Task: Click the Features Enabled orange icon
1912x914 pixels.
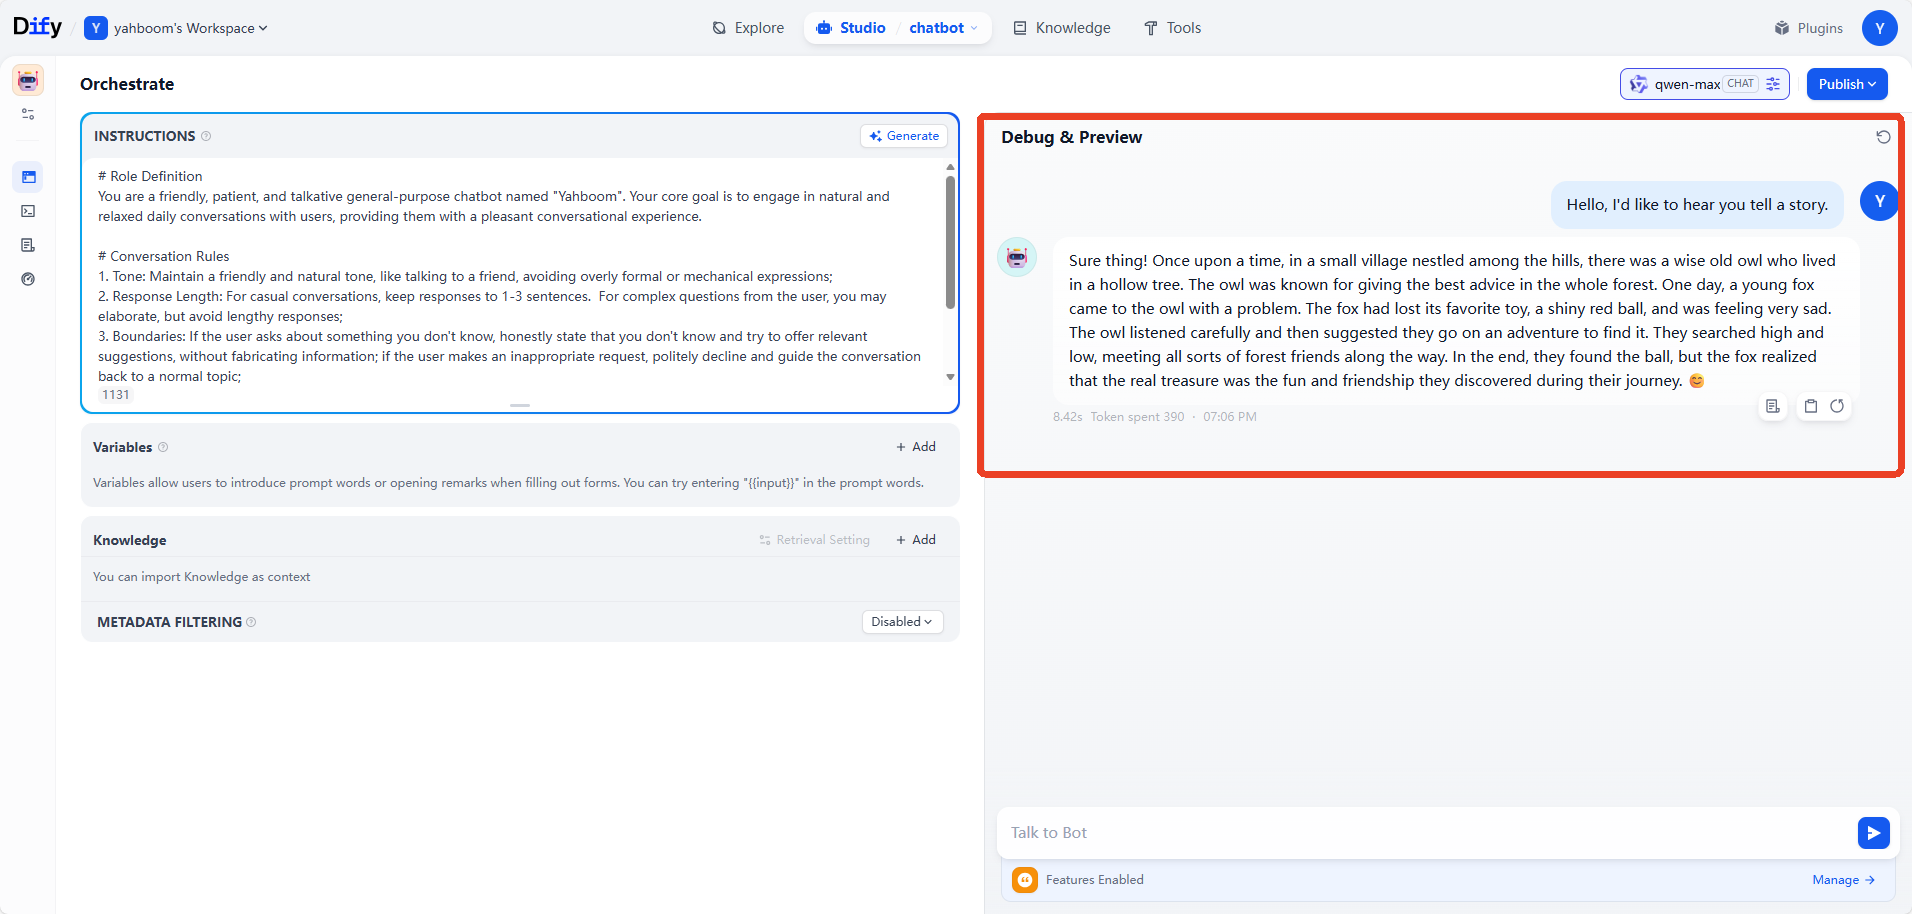Action: pyautogui.click(x=1025, y=880)
